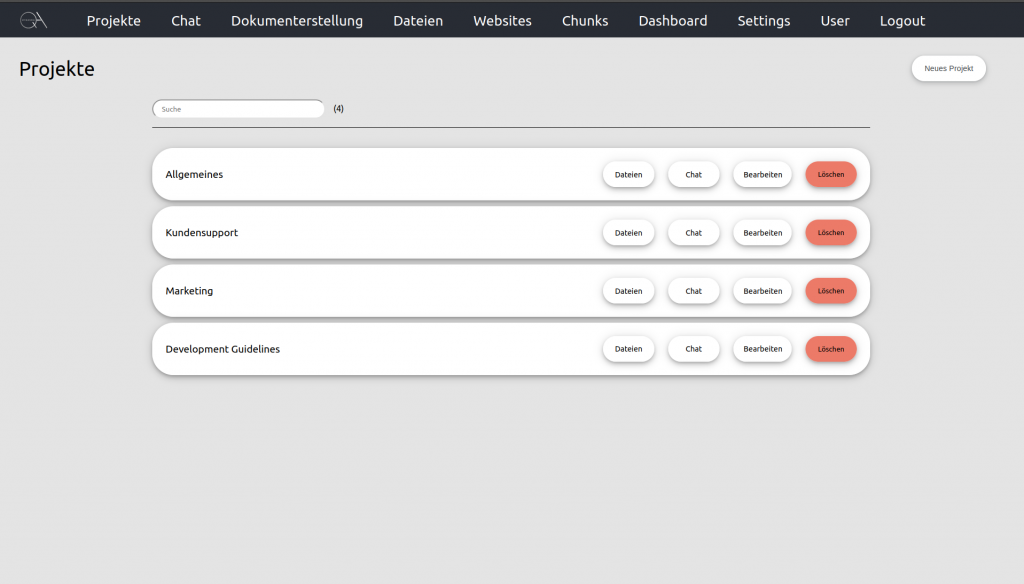Image resolution: width=1024 pixels, height=584 pixels.
Task: Start Chat for Kundensupport project
Action: click(x=693, y=233)
